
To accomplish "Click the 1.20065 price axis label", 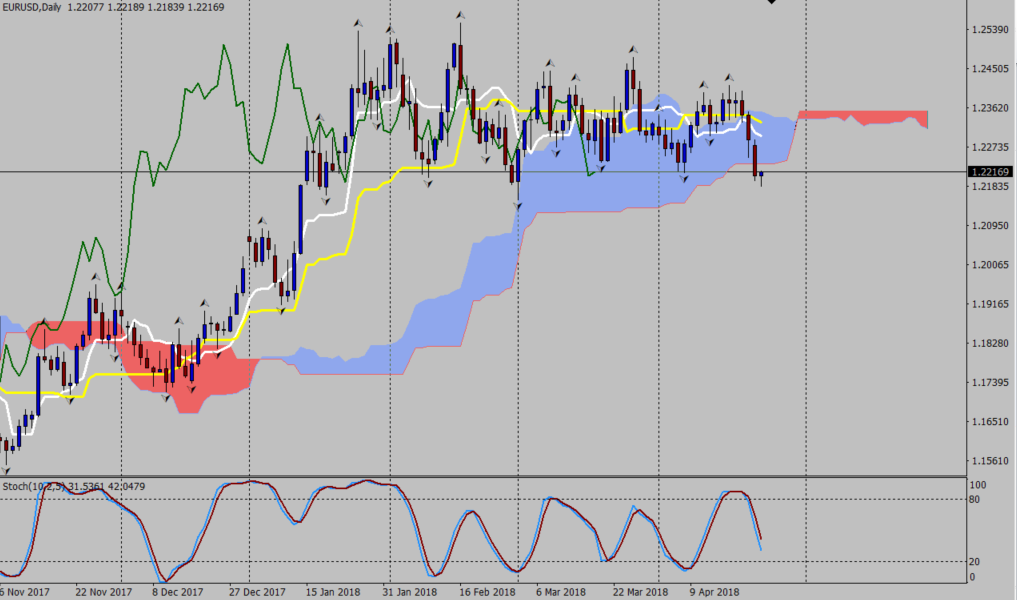I will tap(990, 265).
